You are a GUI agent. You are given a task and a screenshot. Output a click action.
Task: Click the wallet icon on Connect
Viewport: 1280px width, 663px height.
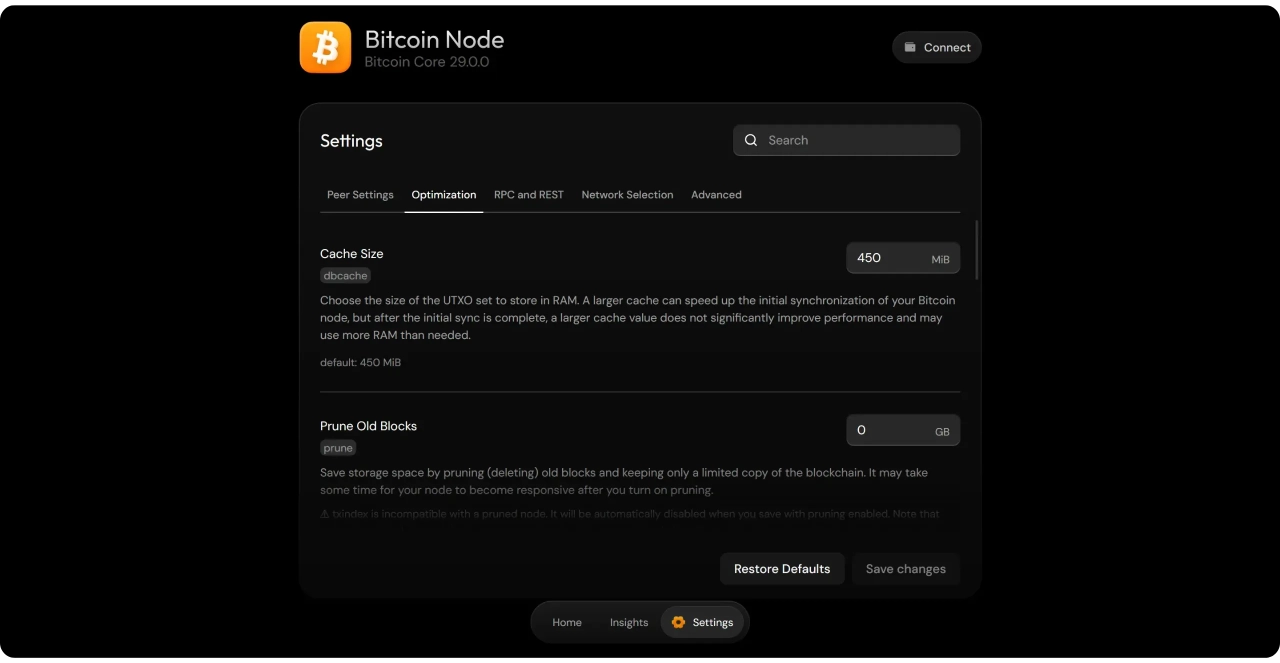(910, 47)
